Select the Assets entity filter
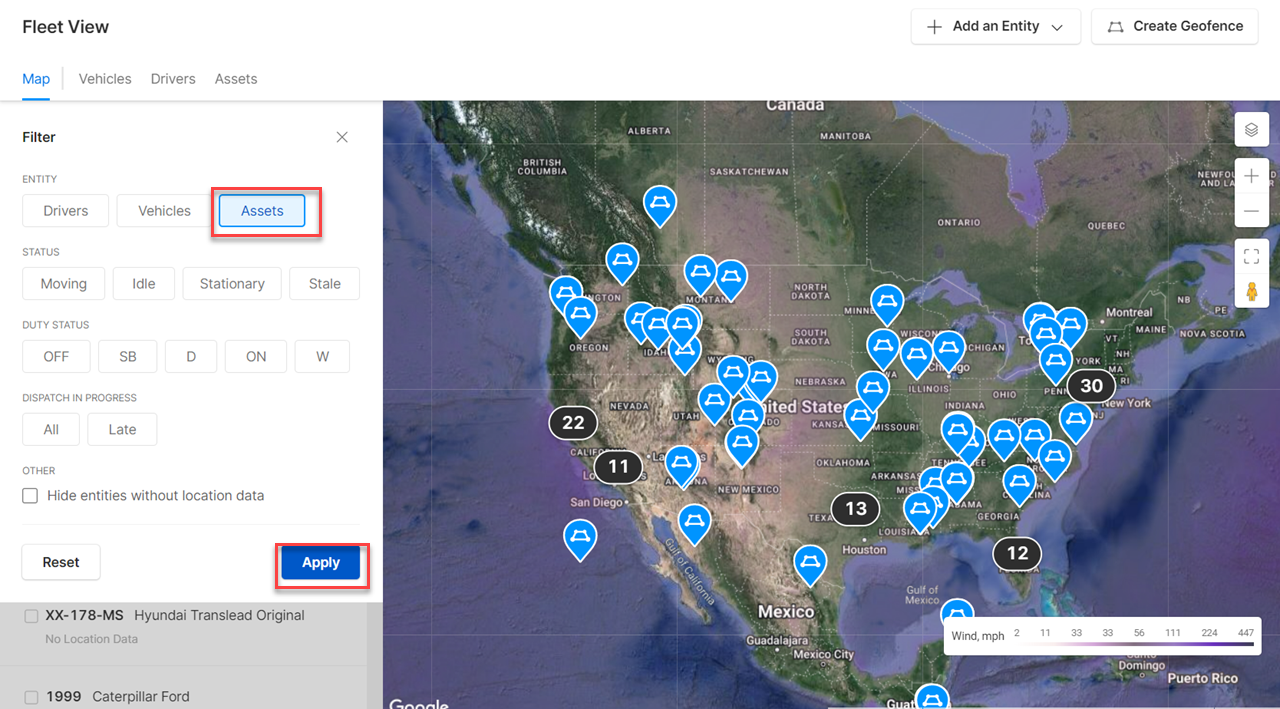The image size is (1280, 709). pyautogui.click(x=262, y=211)
